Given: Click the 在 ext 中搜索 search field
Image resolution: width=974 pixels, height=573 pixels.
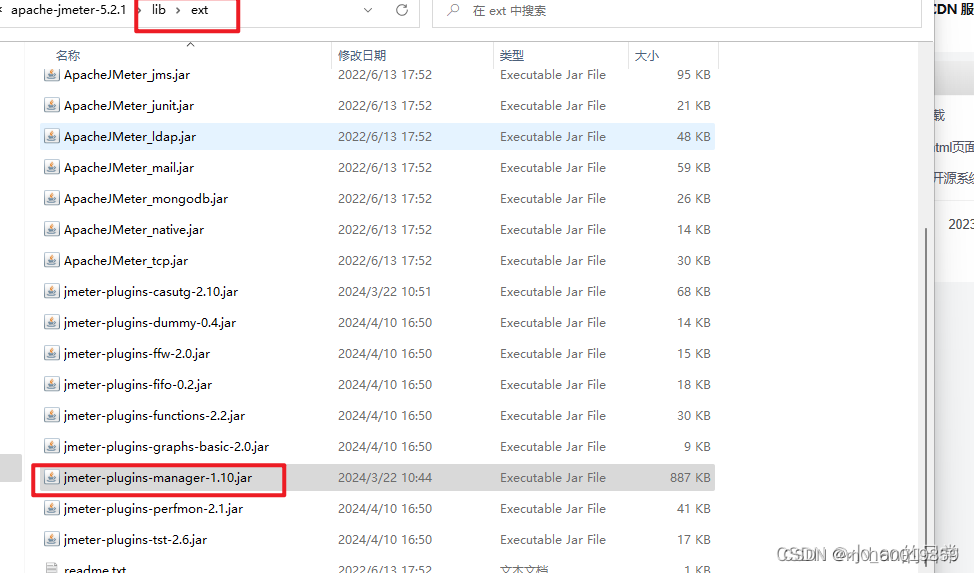Looking at the screenshot, I should [676, 11].
